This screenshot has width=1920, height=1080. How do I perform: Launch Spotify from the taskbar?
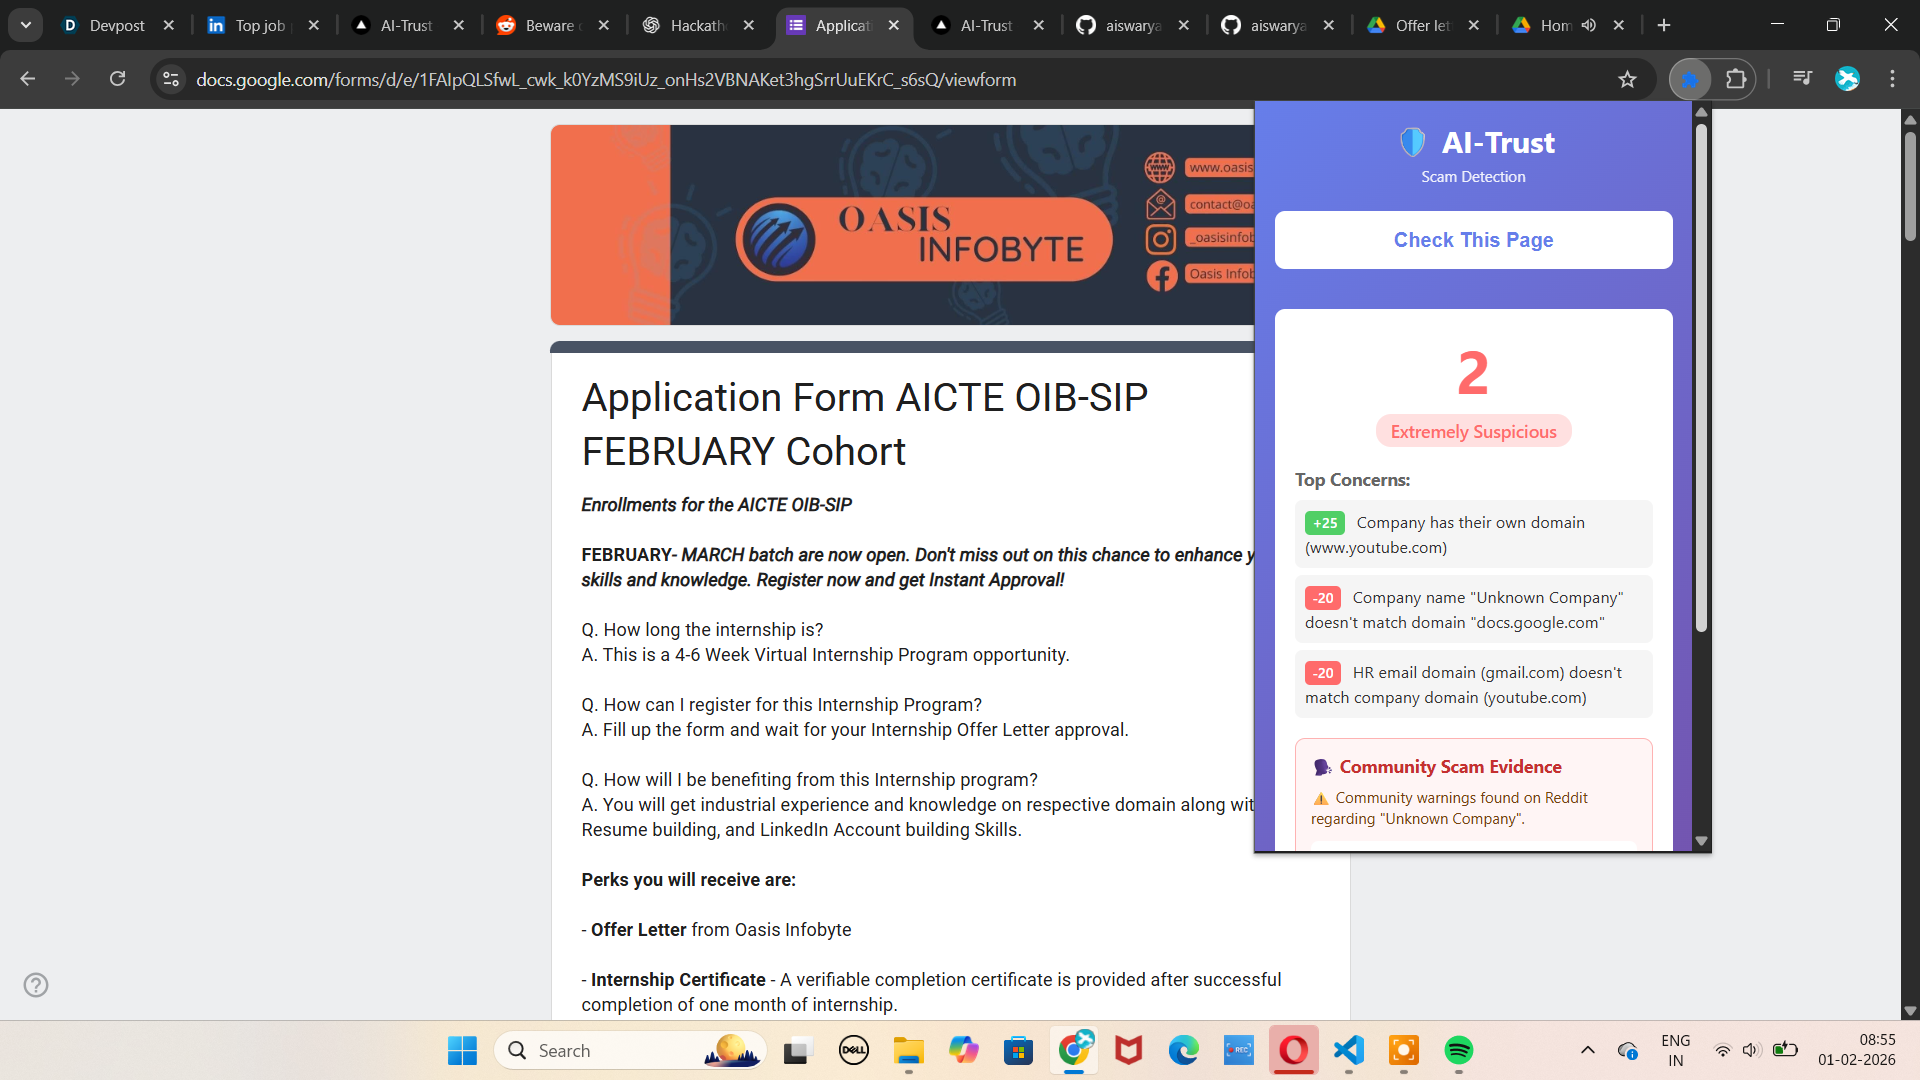click(1458, 1050)
